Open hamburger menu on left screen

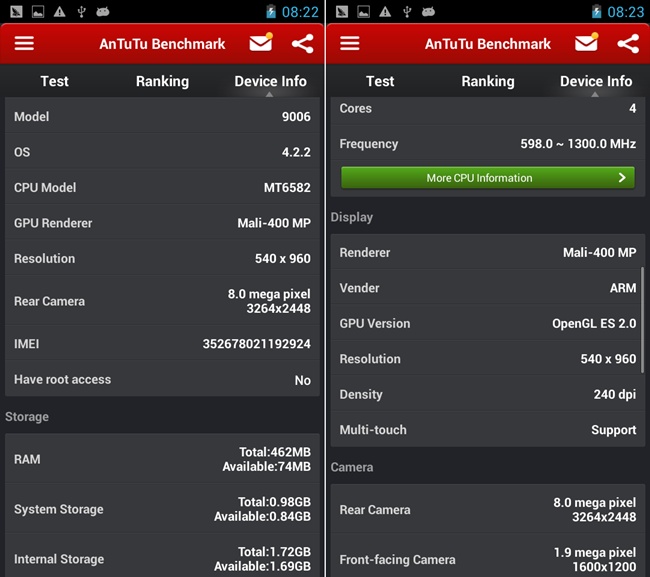coord(24,44)
